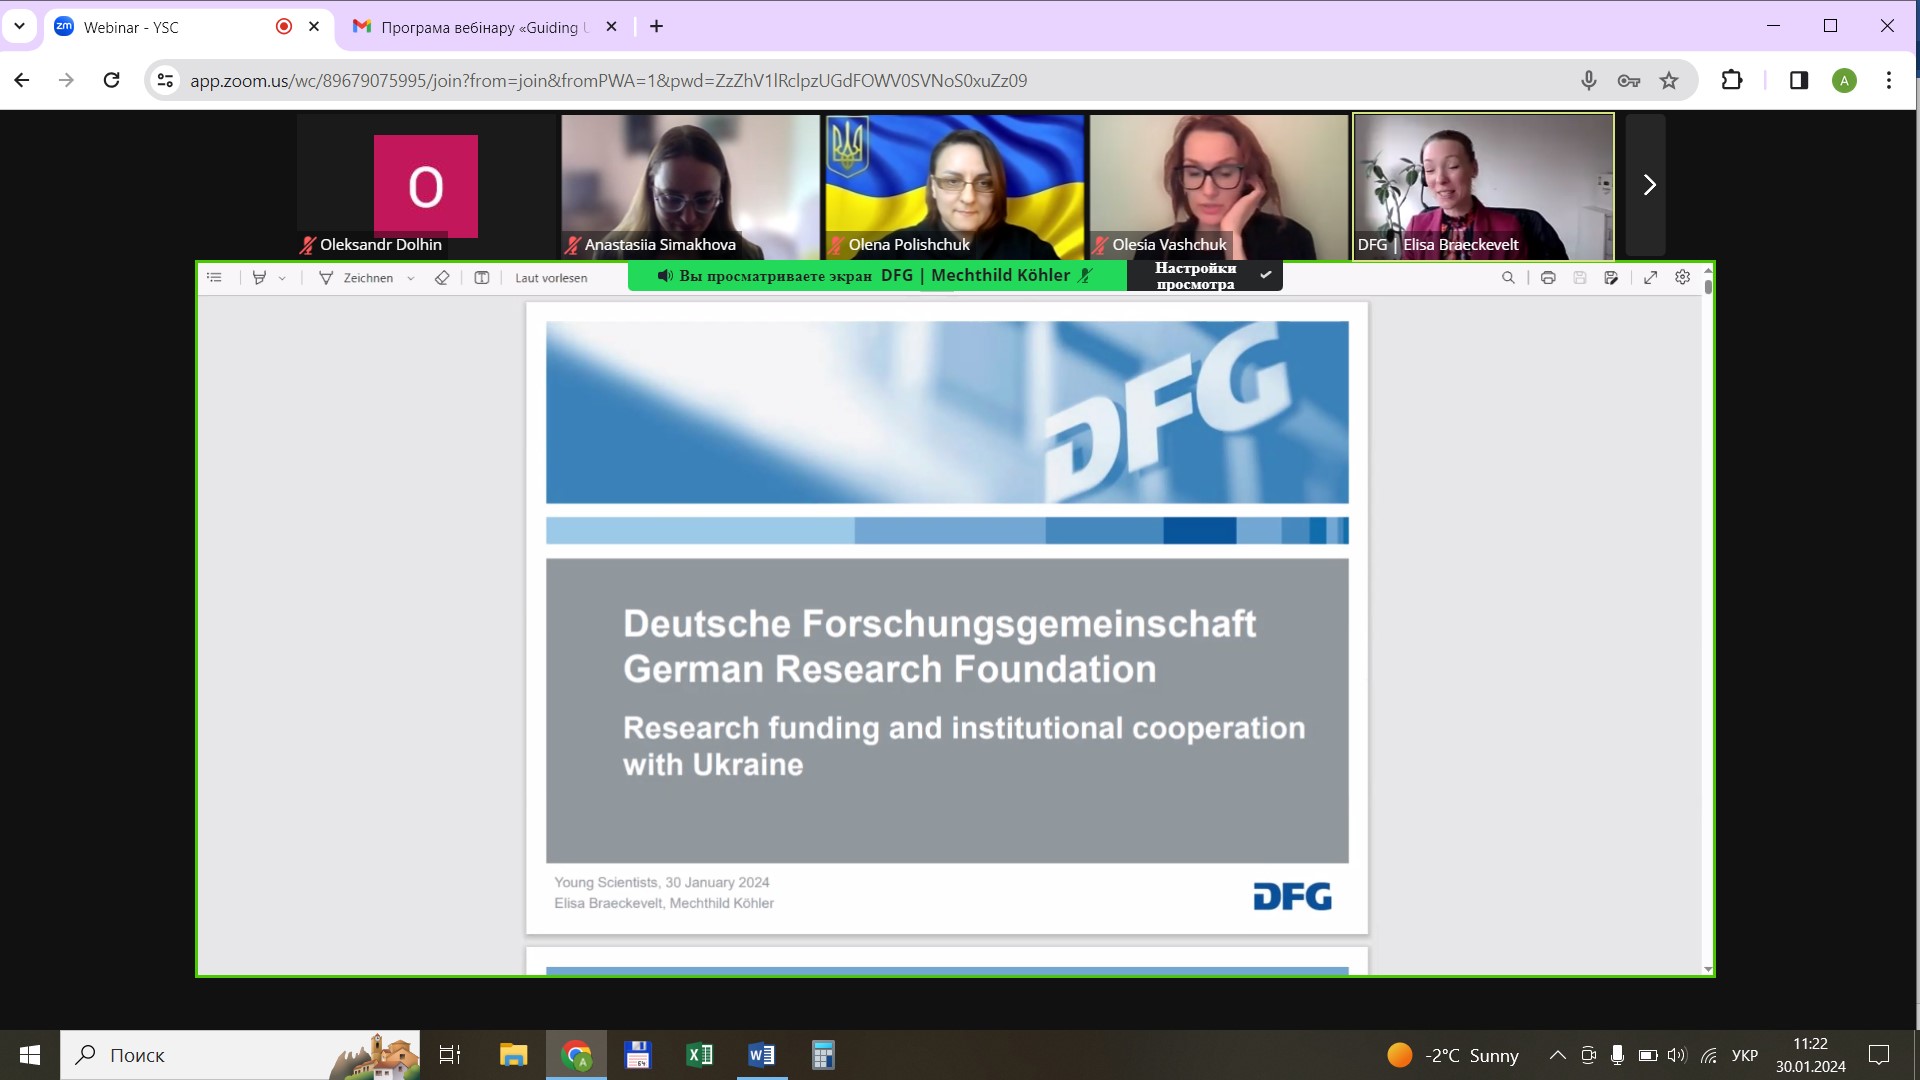The height and width of the screenshot is (1080, 1920).
Task: Expand the highlighter color dropdown arrow
Action: 282,278
